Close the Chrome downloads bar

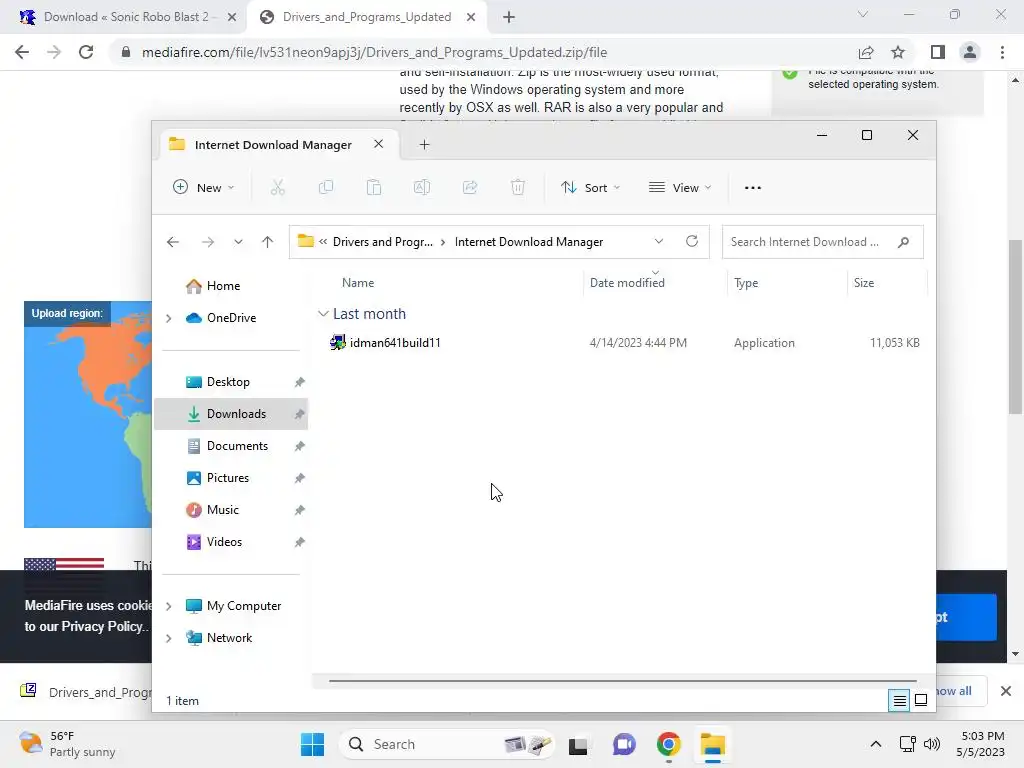point(1006,691)
